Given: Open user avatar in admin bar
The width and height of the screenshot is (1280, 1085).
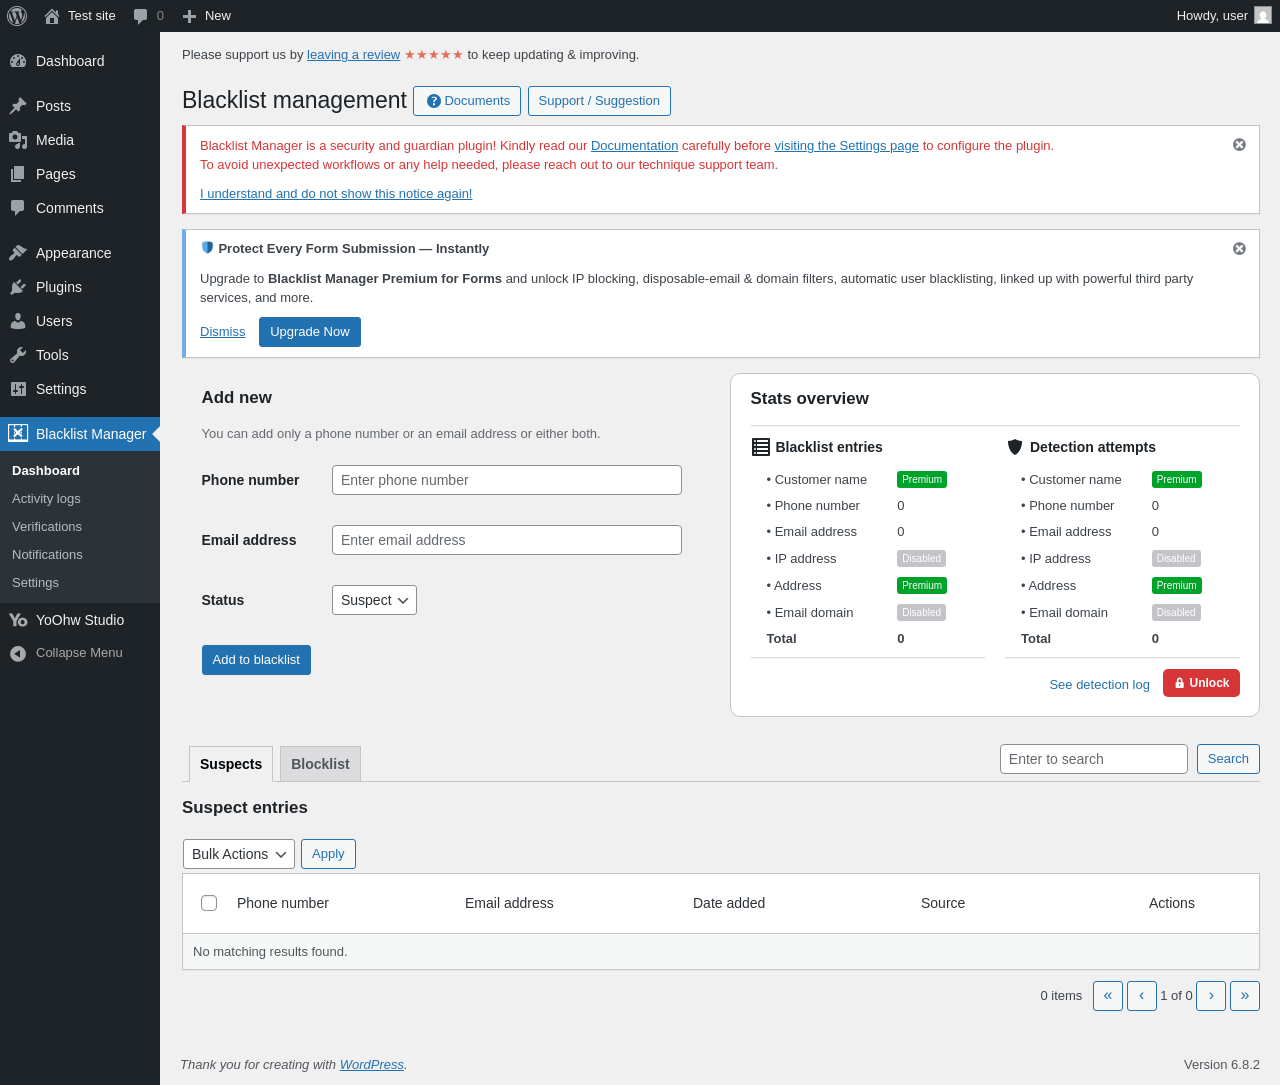Looking at the screenshot, I should 1263,15.
